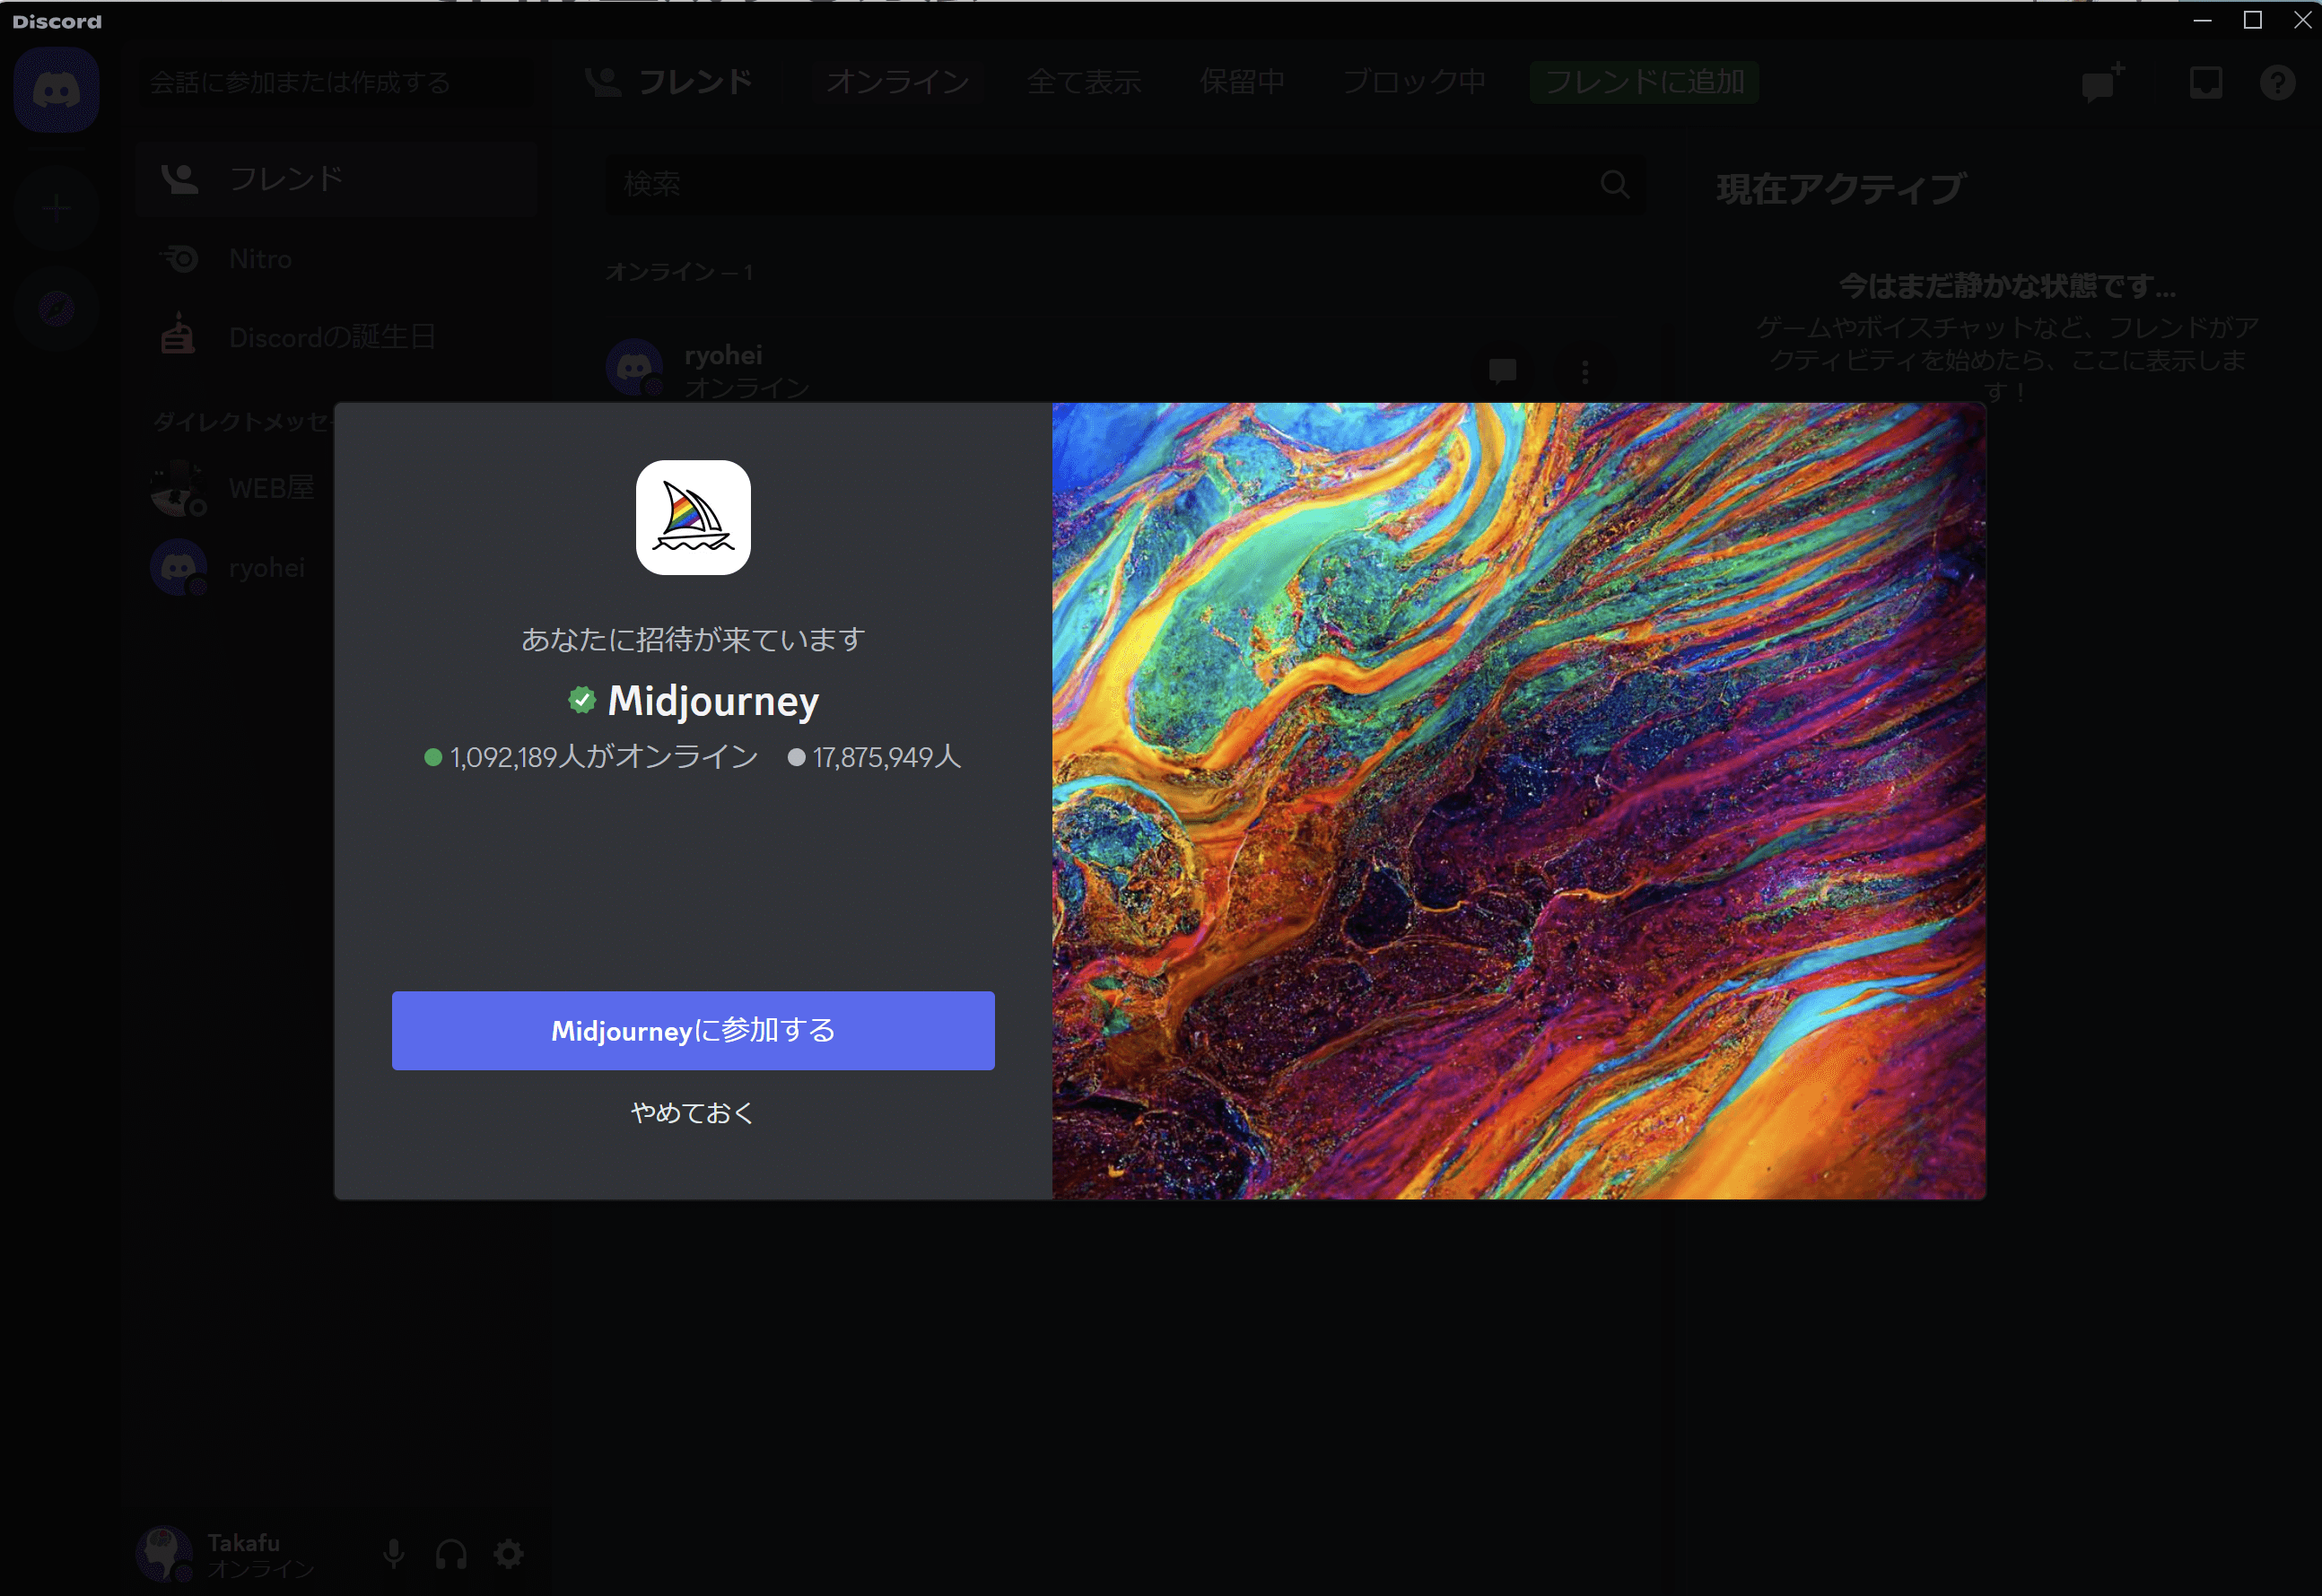Click やめておく link
Image resolution: width=2322 pixels, height=1596 pixels.
point(693,1112)
